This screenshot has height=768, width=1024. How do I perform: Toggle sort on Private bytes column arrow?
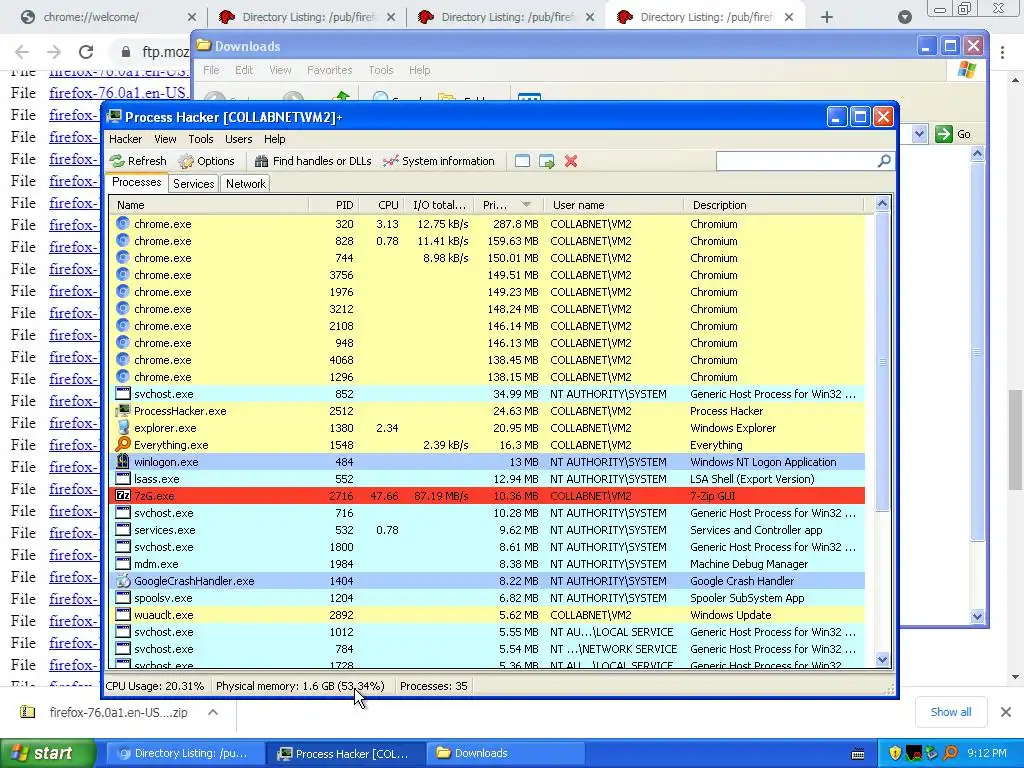(526, 205)
